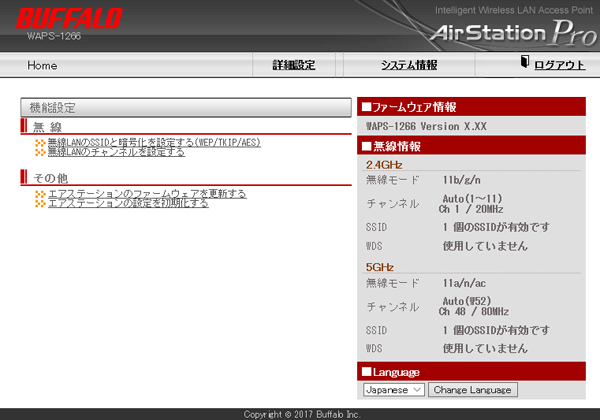Click the AirStation Pro logo
Screen dimensions: 600x420
click(x=514, y=32)
